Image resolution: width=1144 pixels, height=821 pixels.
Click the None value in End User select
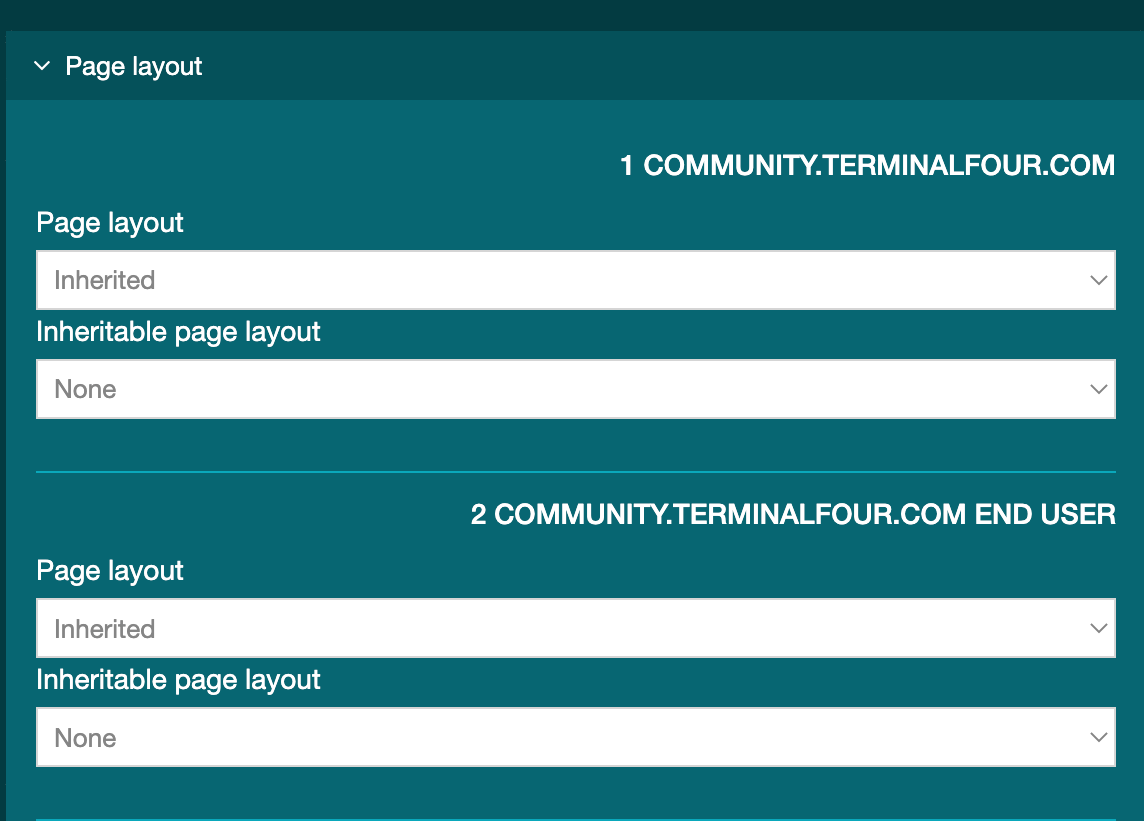click(x=86, y=738)
